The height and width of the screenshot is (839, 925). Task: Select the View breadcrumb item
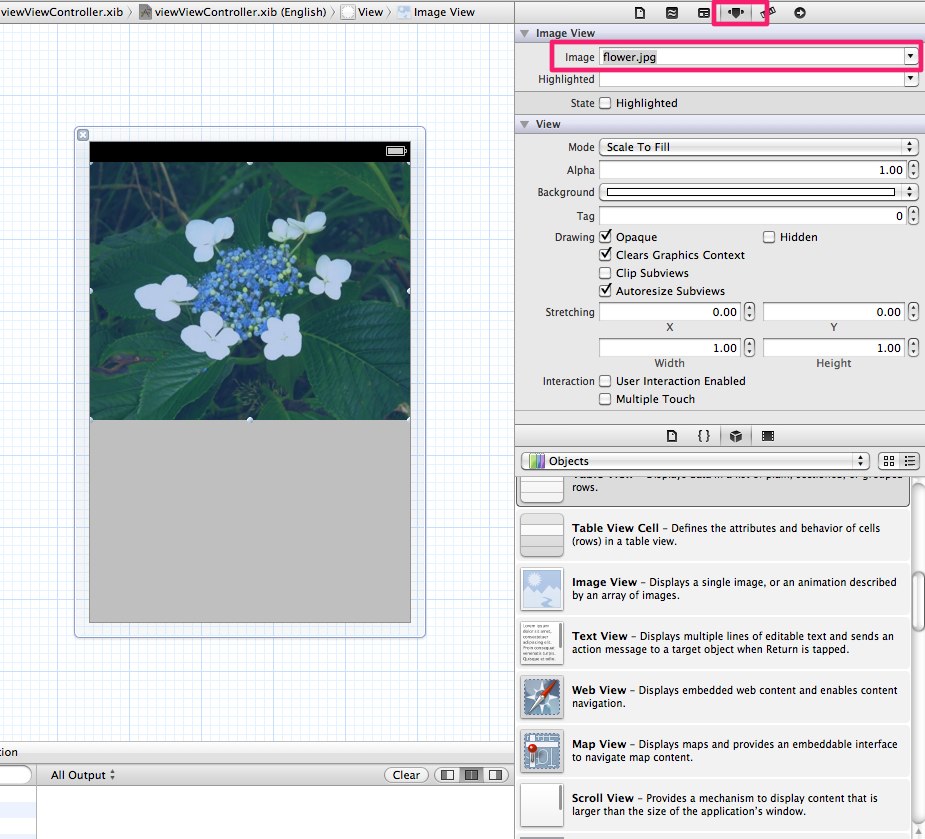coord(362,12)
